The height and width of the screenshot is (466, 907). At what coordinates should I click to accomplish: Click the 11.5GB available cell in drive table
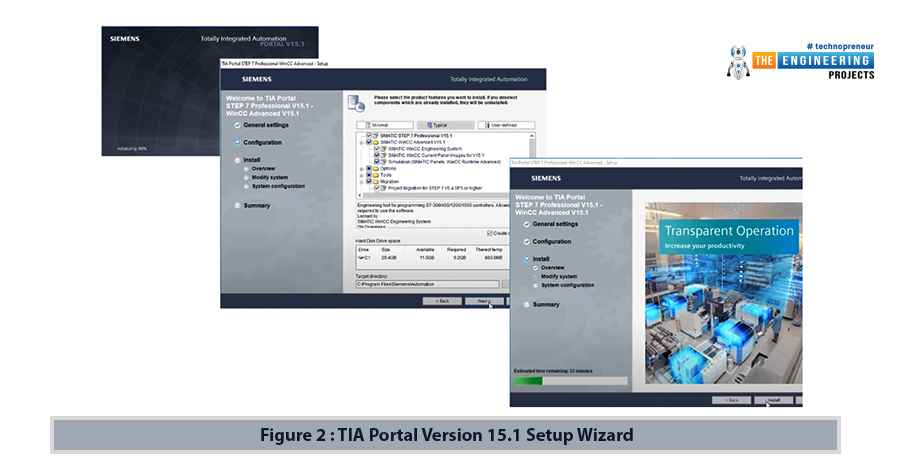tap(426, 258)
